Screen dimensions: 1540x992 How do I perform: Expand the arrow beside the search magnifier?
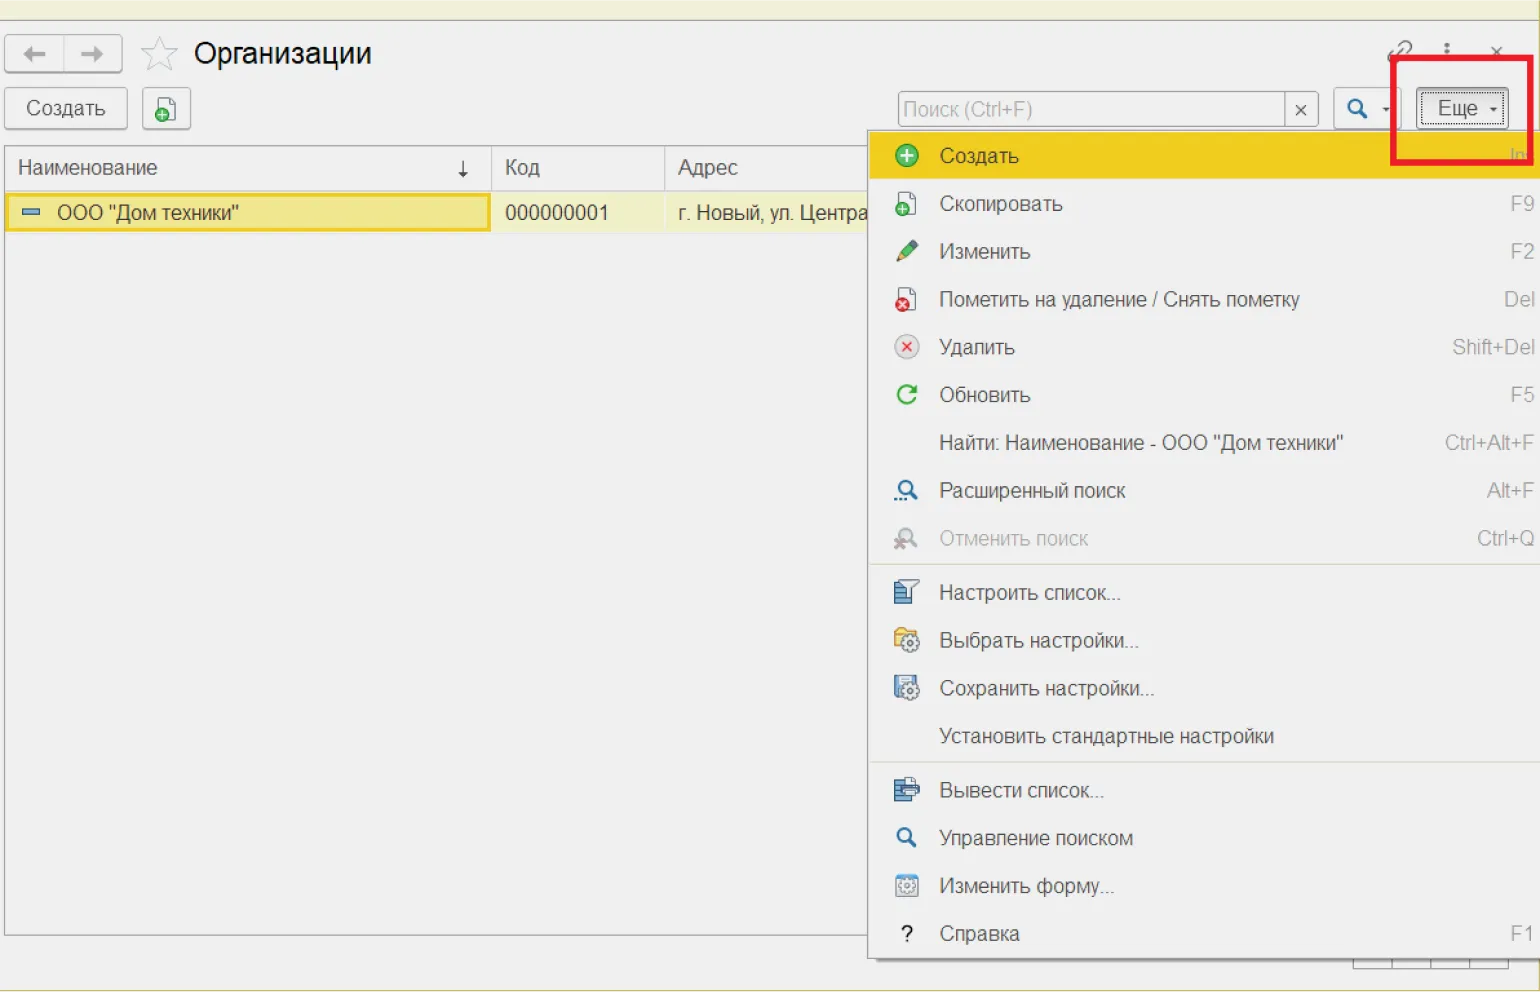(1386, 109)
